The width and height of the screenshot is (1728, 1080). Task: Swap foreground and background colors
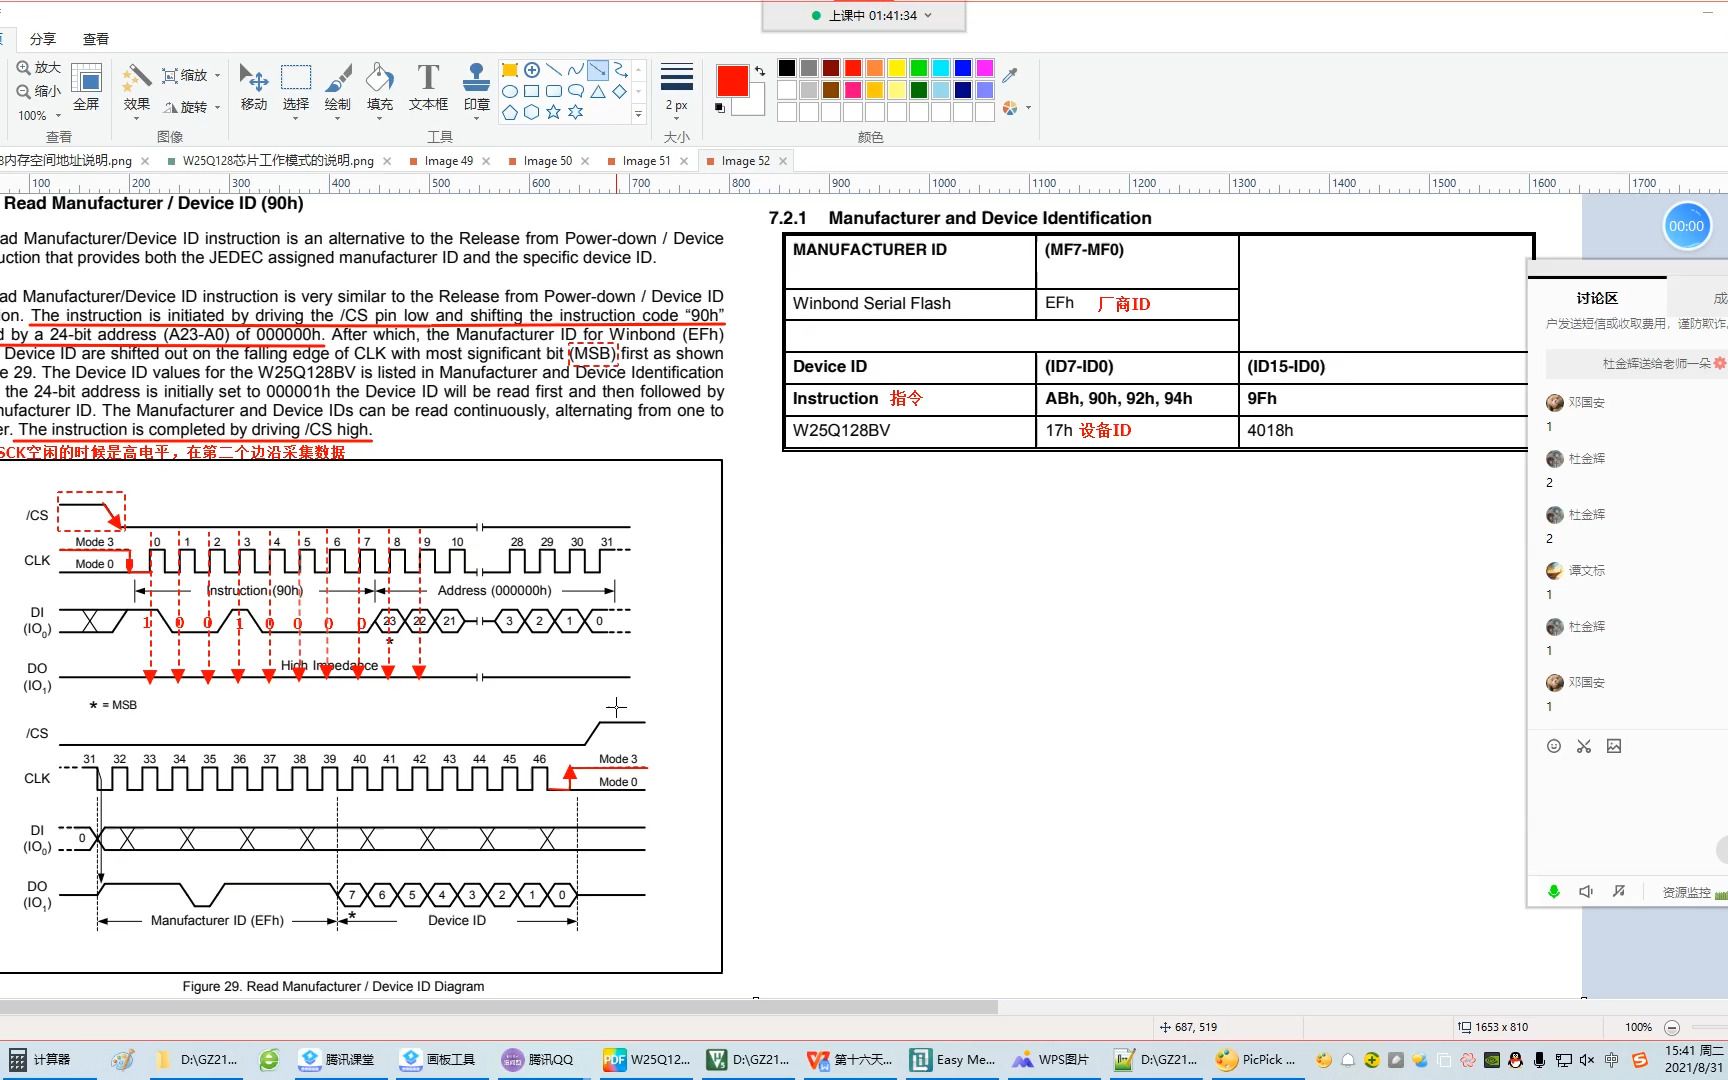pos(760,70)
